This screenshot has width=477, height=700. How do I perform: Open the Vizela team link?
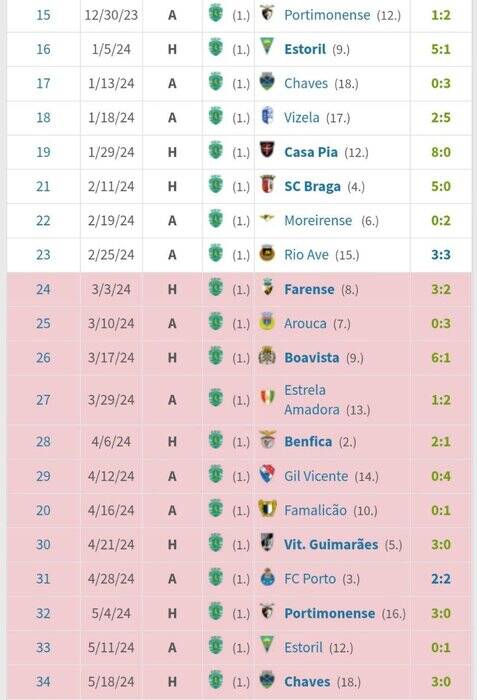coord(302,118)
